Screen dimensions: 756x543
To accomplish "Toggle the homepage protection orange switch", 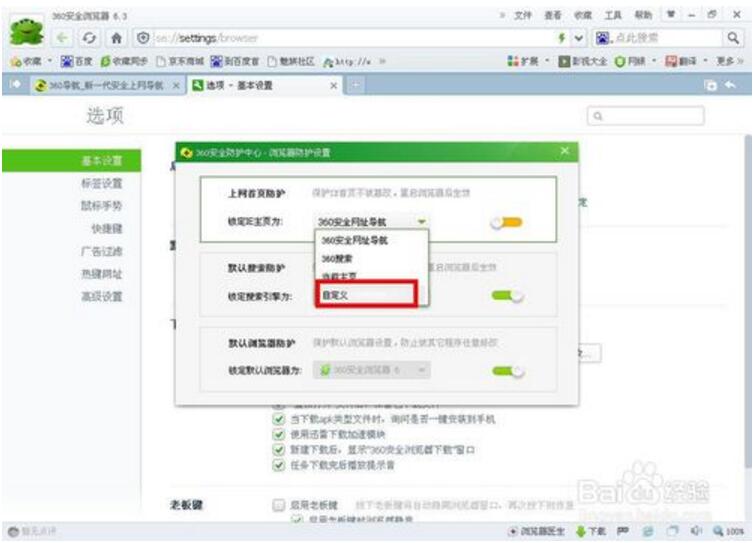I will pyautogui.click(x=507, y=222).
